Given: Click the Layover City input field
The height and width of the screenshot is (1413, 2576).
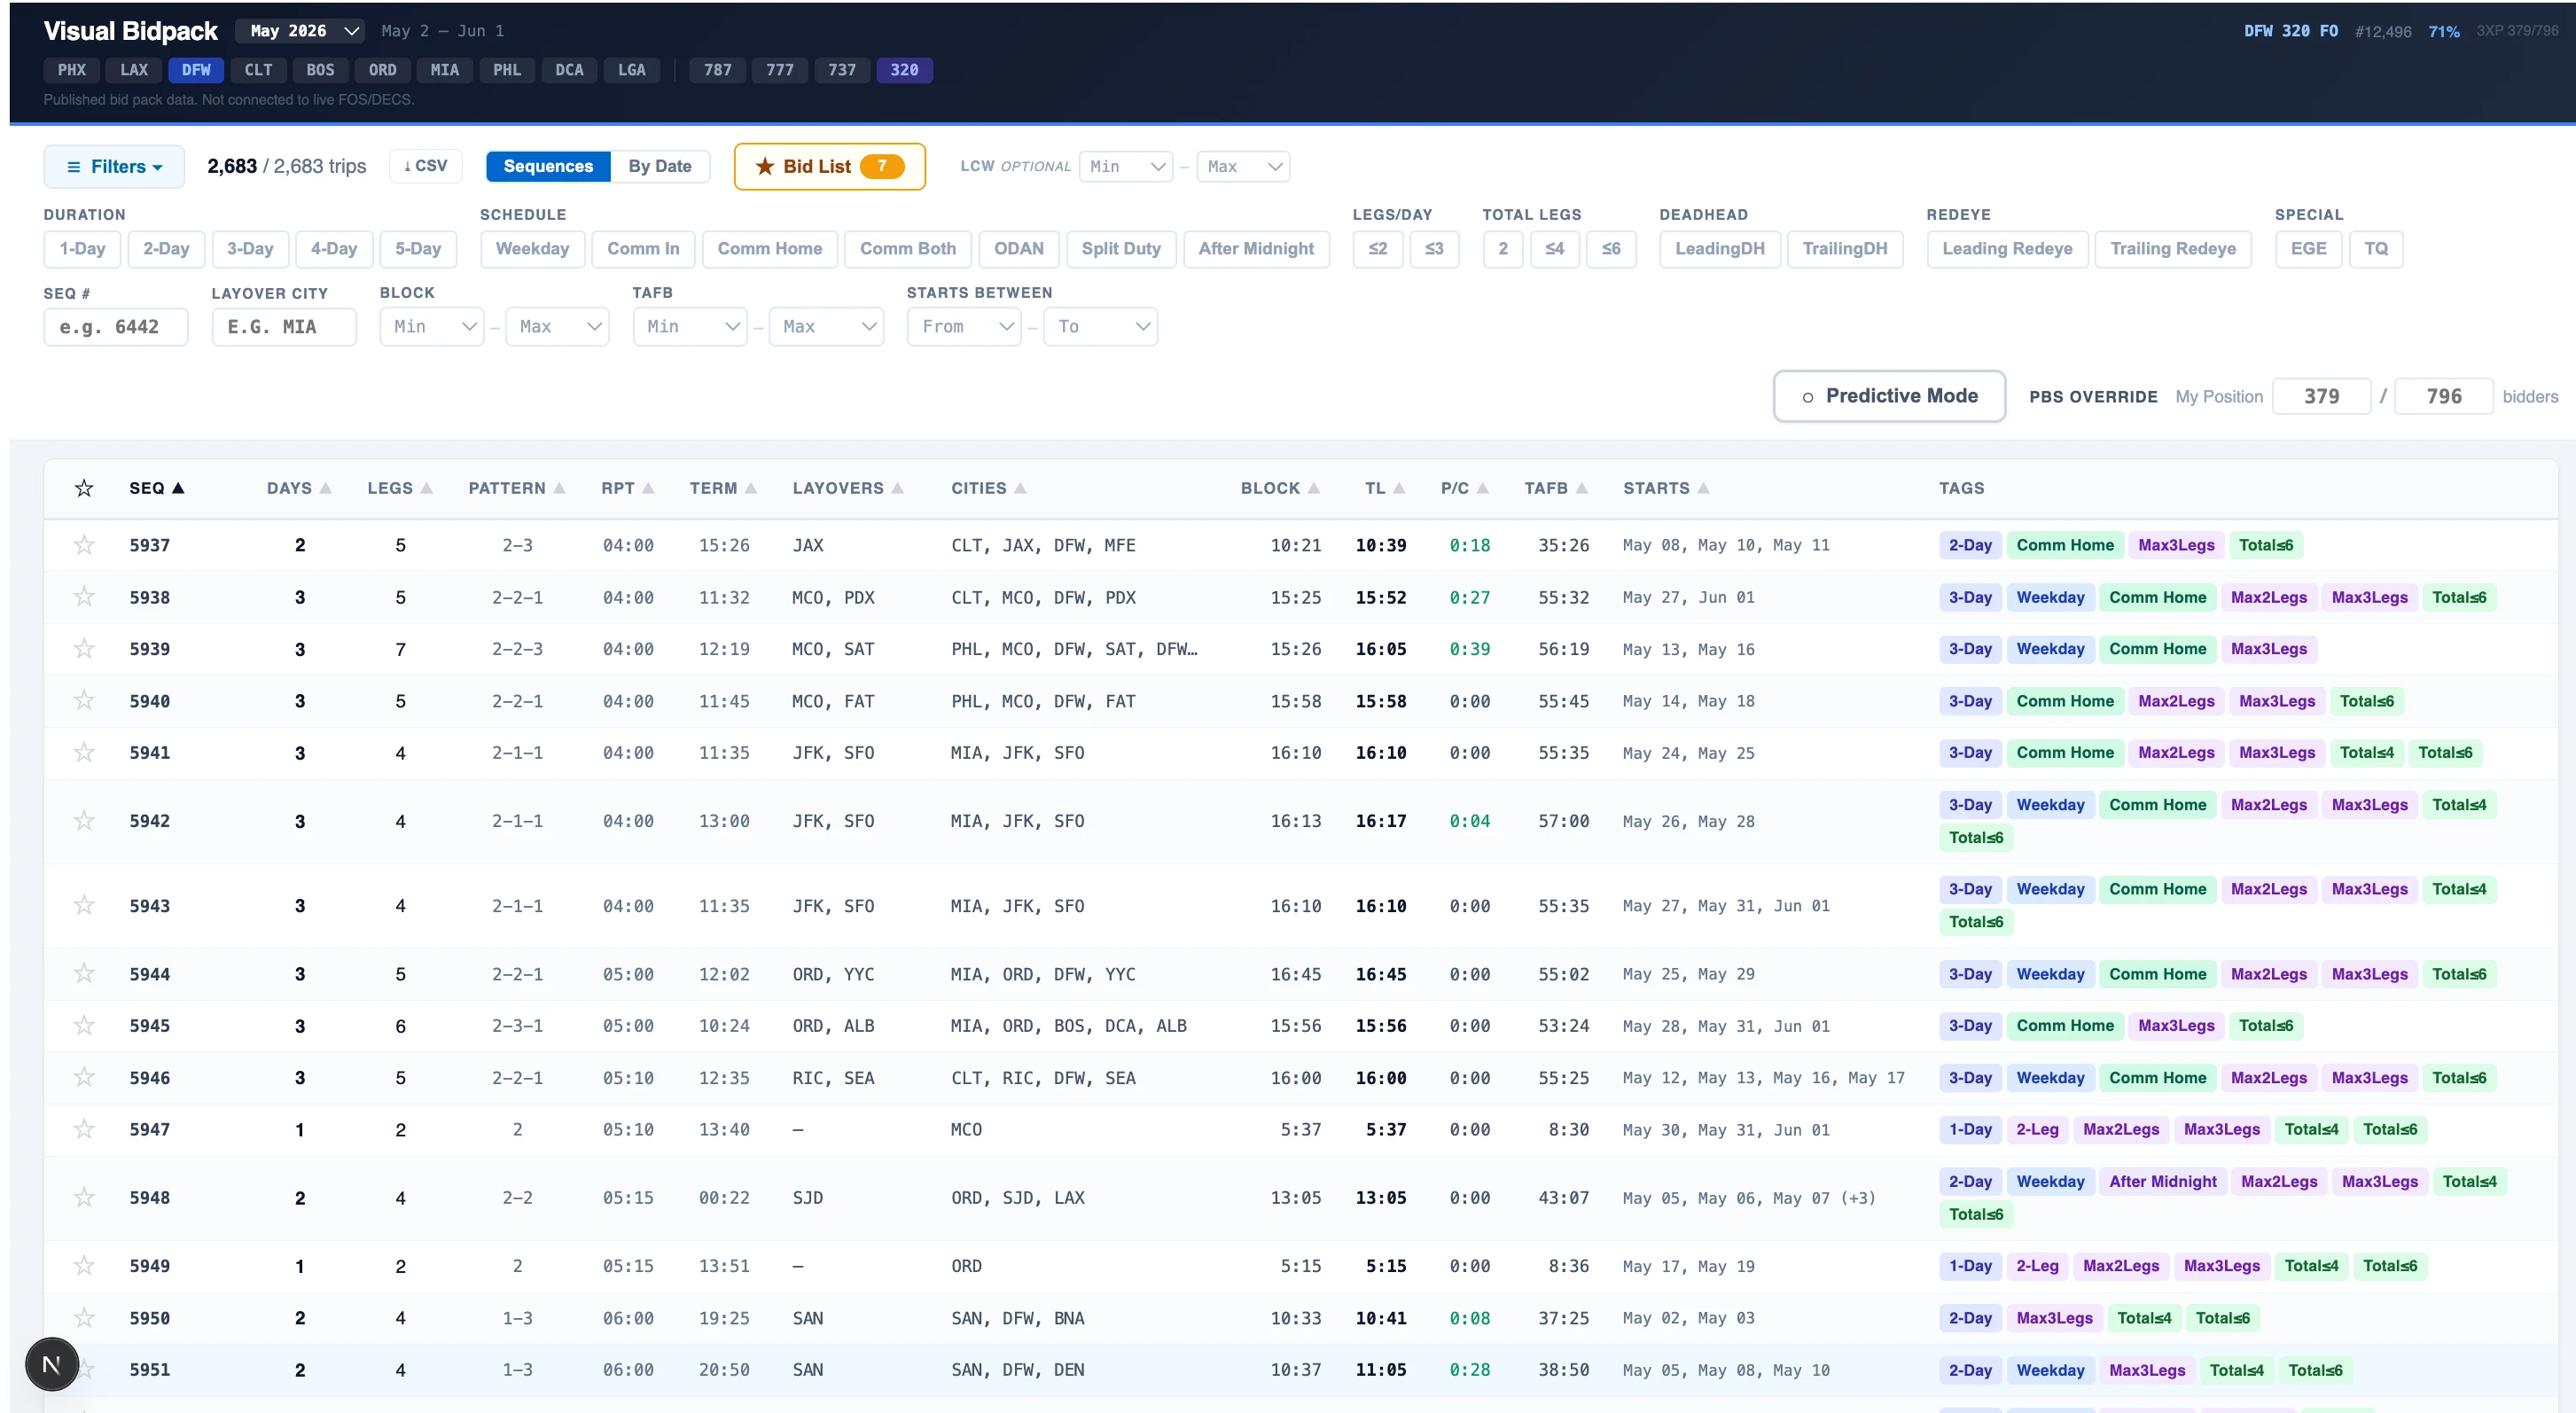Looking at the screenshot, I should [284, 327].
